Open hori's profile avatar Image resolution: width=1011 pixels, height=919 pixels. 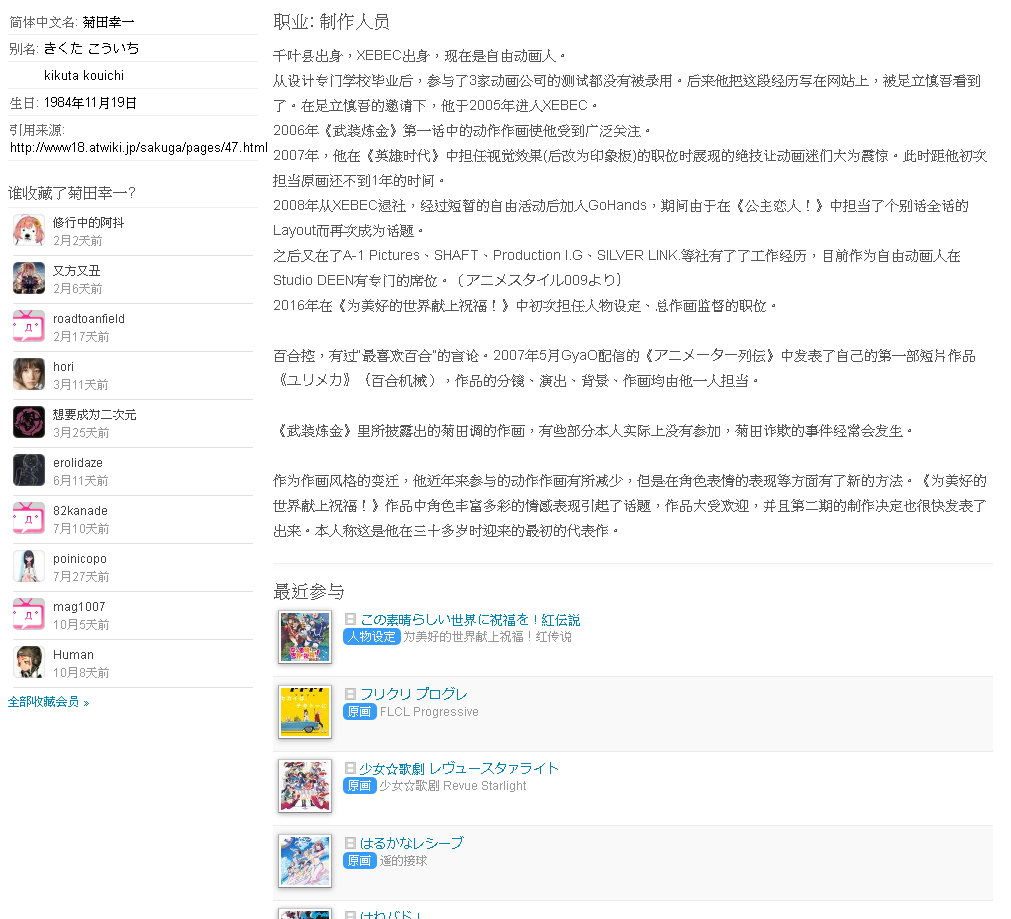29,374
